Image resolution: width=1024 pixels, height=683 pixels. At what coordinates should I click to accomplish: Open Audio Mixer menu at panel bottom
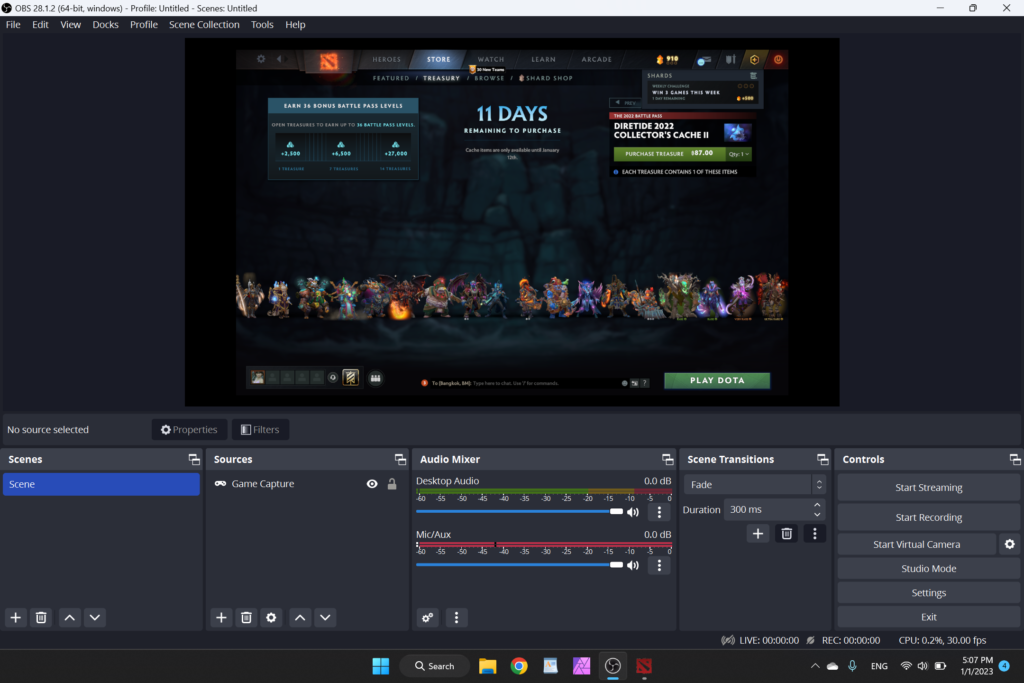pyautogui.click(x=456, y=617)
